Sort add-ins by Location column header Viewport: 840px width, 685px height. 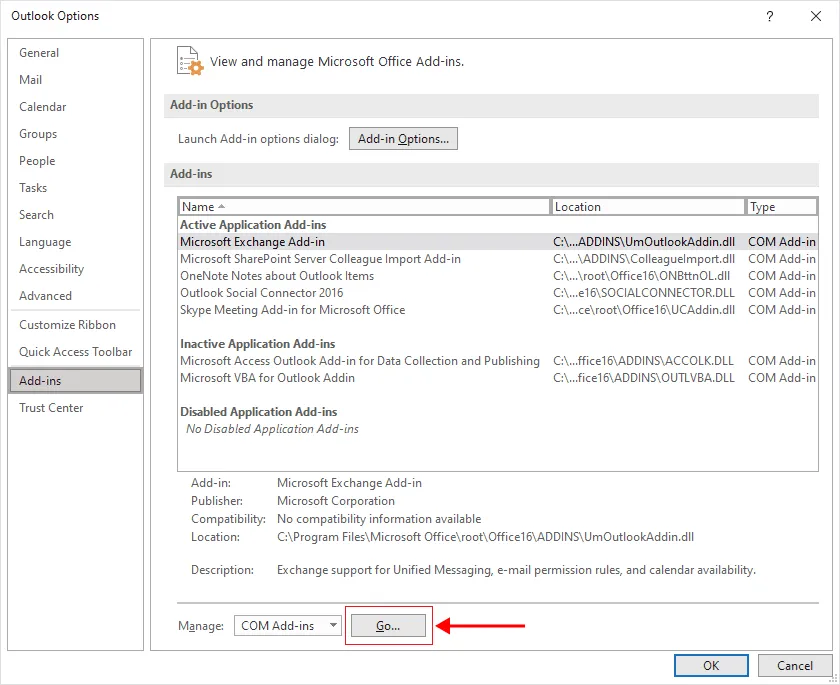648,207
